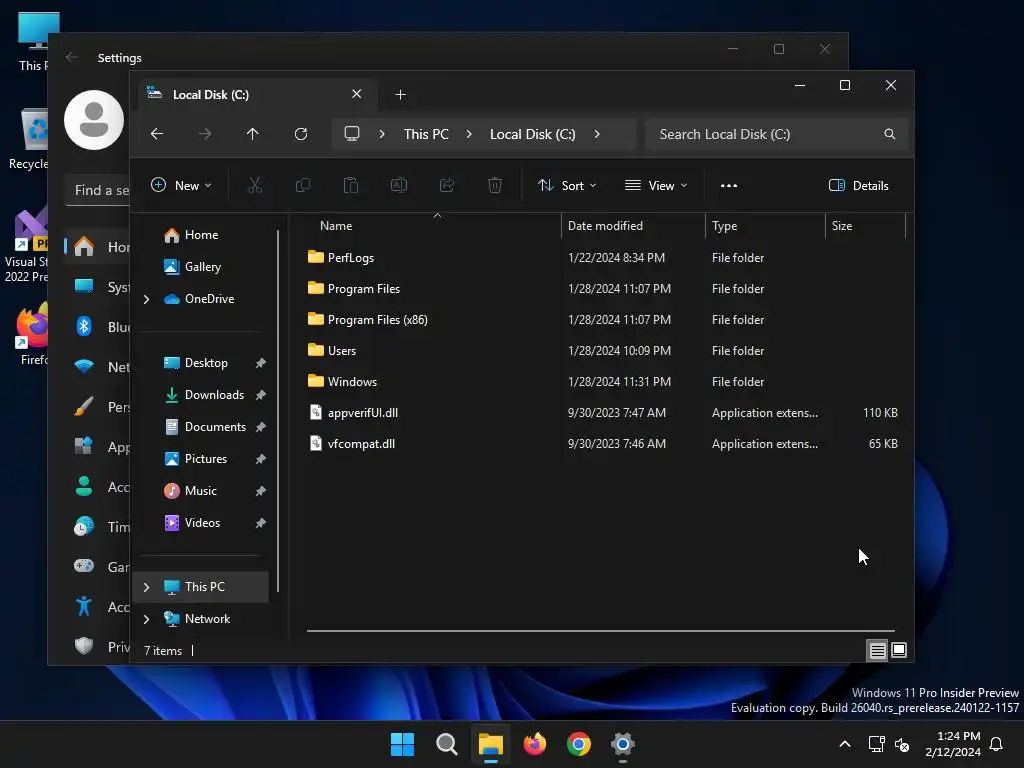Click the muted volume tray icon
The image size is (1024, 768).
pyautogui.click(x=903, y=744)
